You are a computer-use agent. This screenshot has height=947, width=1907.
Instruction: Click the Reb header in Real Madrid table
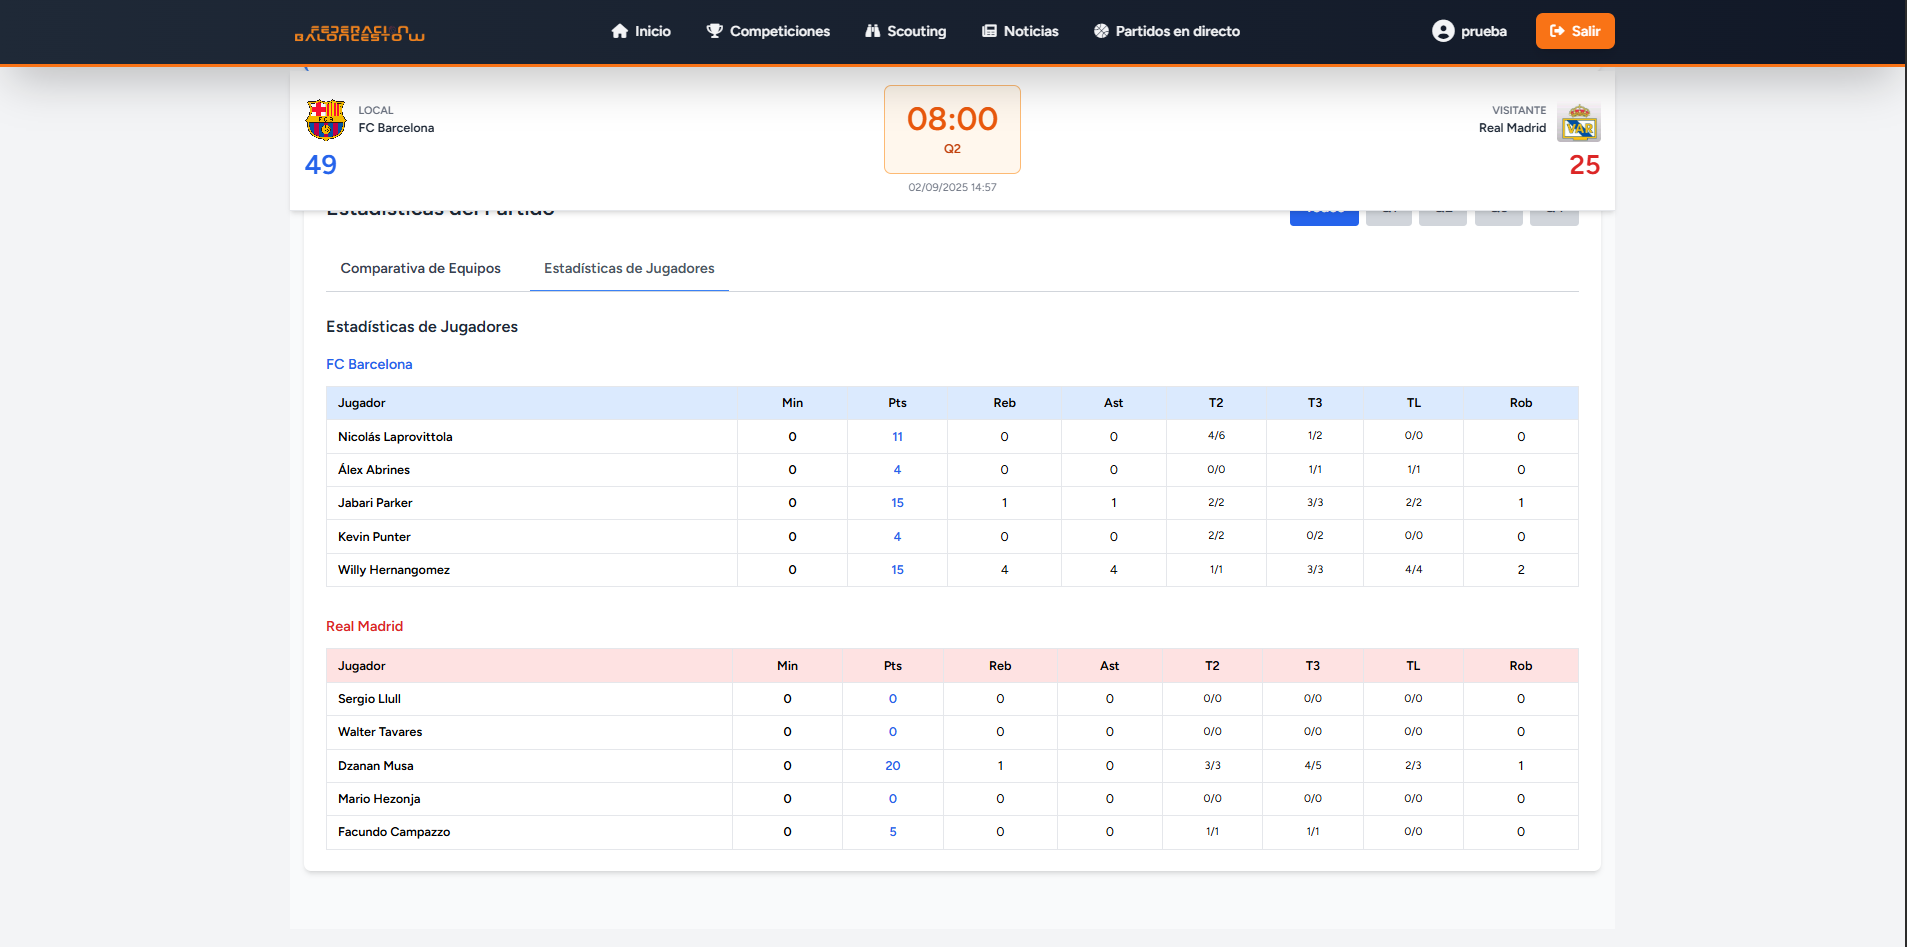pos(999,666)
